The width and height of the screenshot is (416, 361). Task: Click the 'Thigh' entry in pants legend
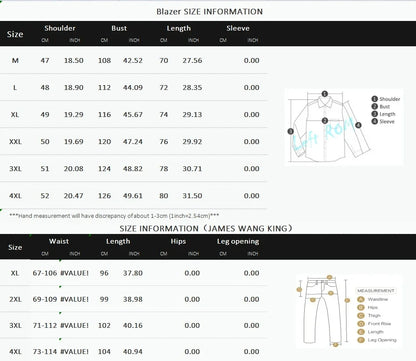click(374, 315)
